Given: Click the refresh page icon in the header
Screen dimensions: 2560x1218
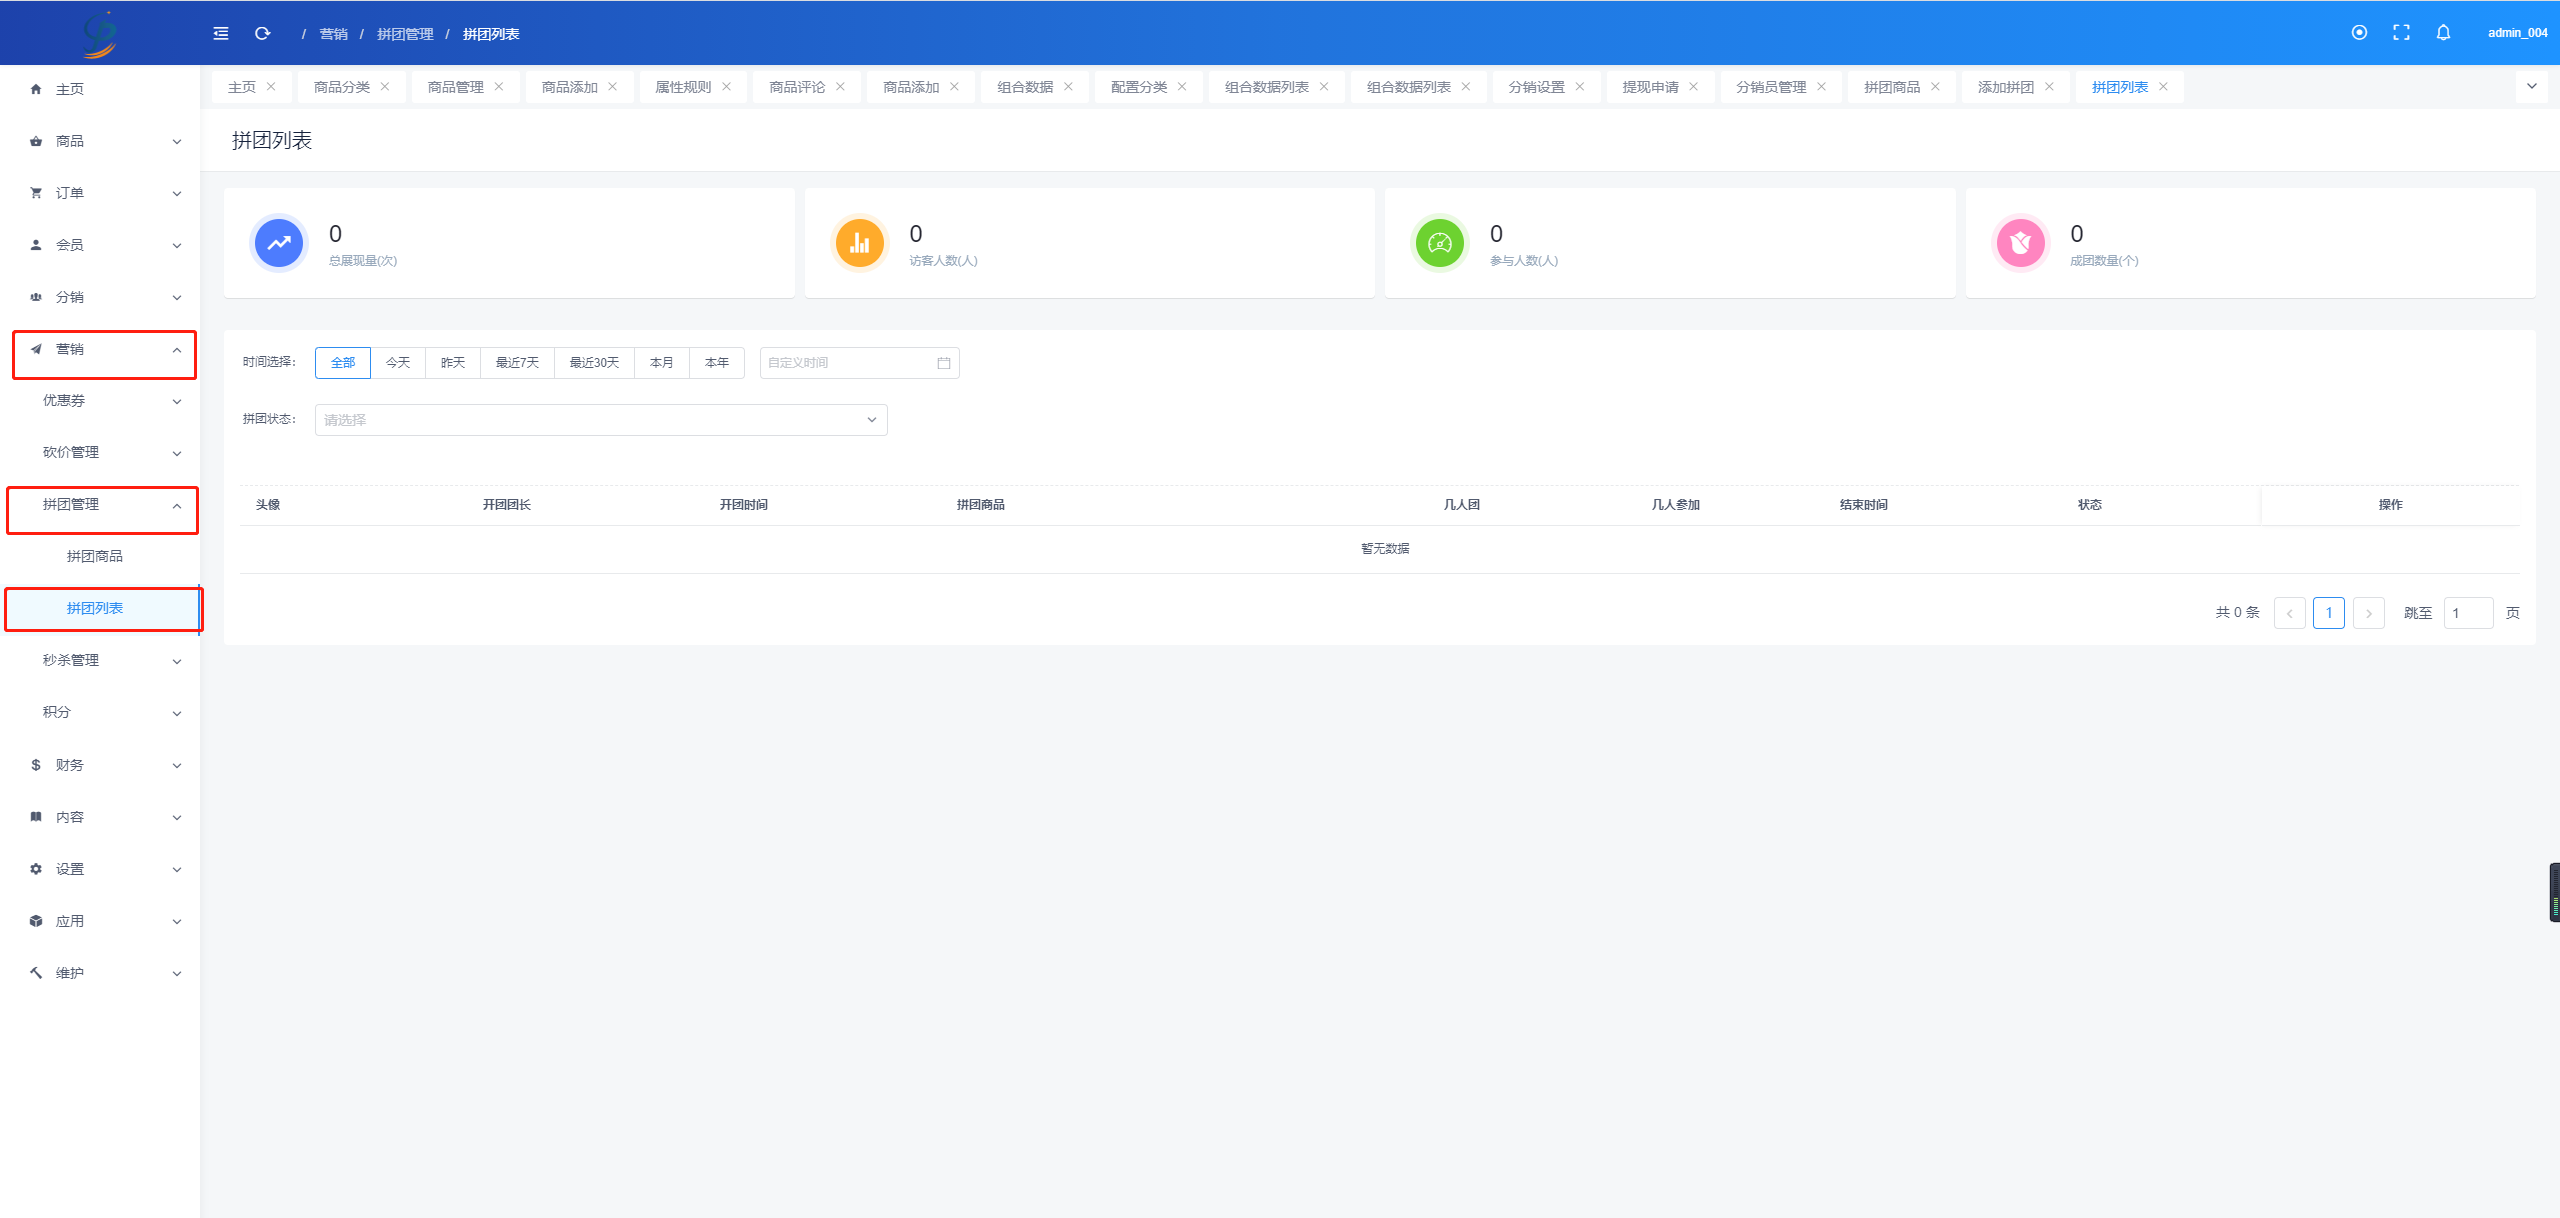Looking at the screenshot, I should [x=263, y=34].
